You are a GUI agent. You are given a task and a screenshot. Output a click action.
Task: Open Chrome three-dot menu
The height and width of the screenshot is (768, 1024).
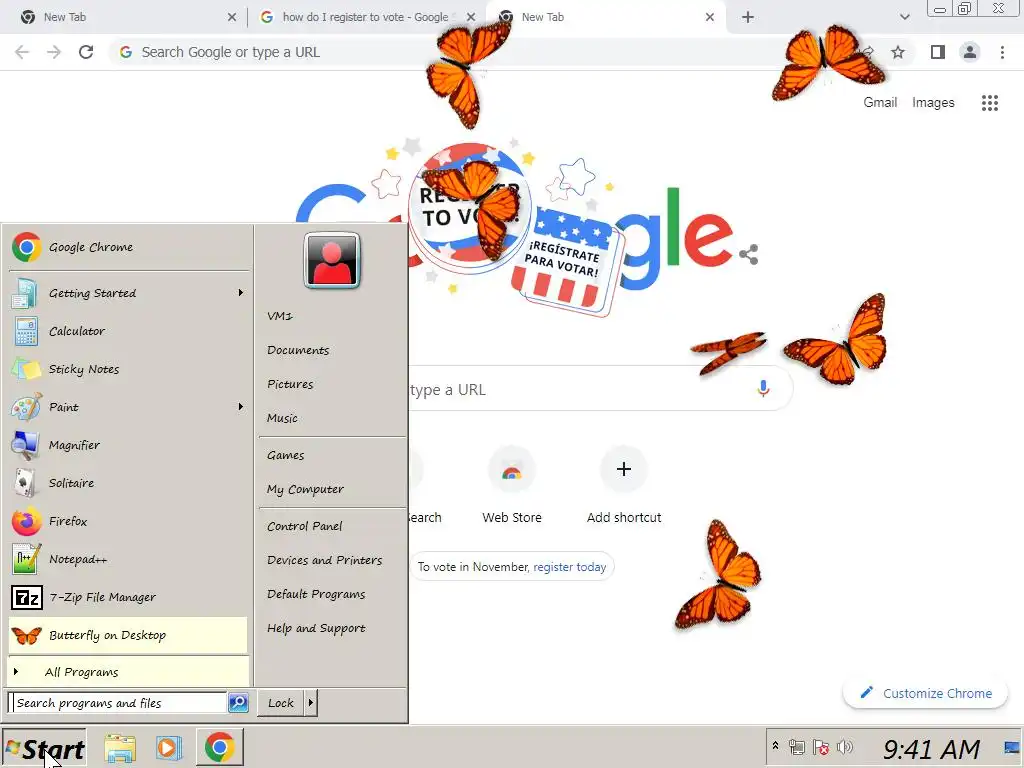coord(1002,52)
